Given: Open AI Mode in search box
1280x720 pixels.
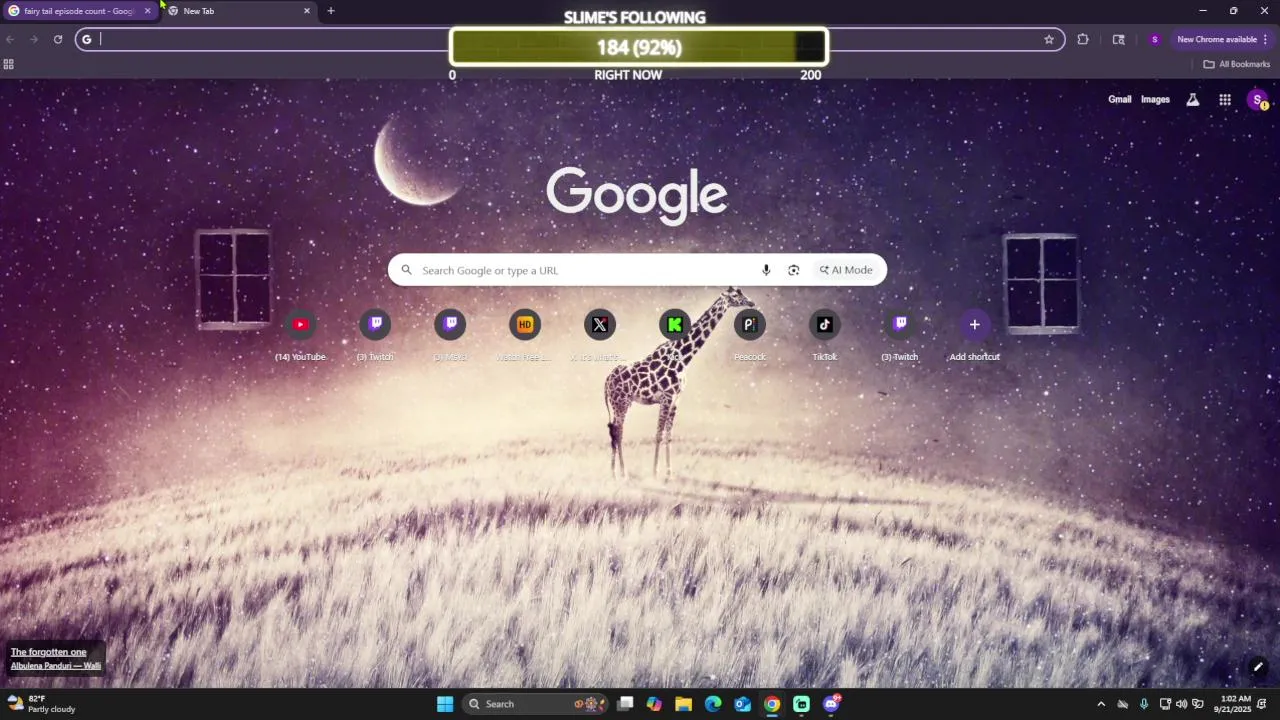Looking at the screenshot, I should 846,270.
